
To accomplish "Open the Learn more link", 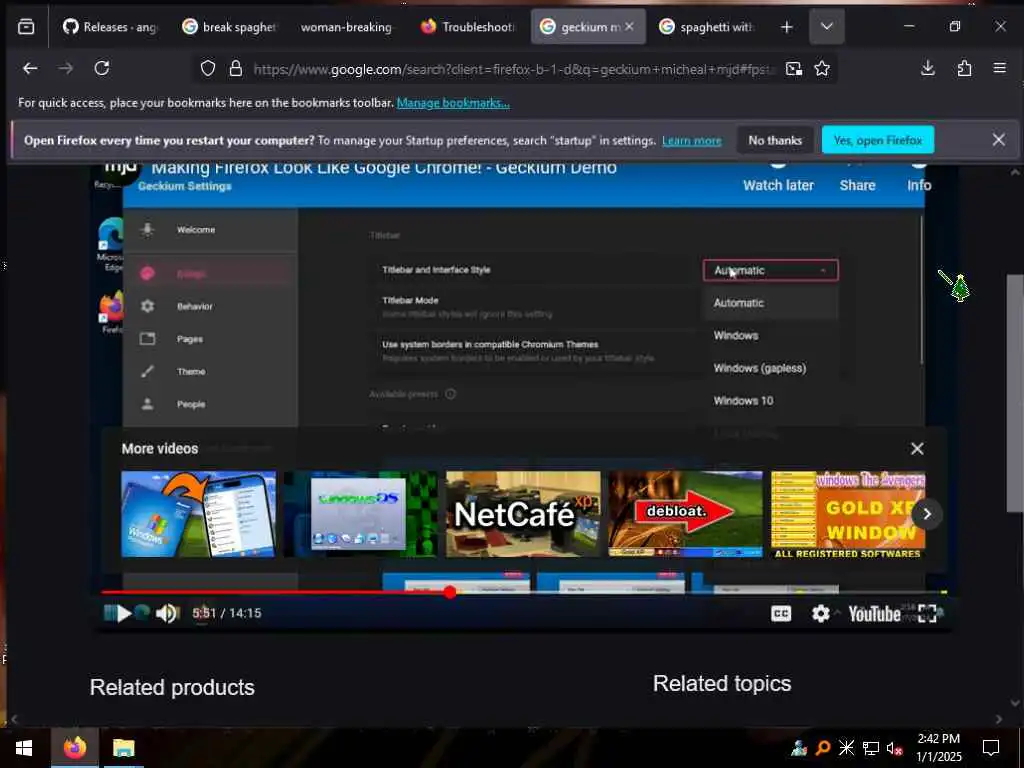I will tap(692, 140).
